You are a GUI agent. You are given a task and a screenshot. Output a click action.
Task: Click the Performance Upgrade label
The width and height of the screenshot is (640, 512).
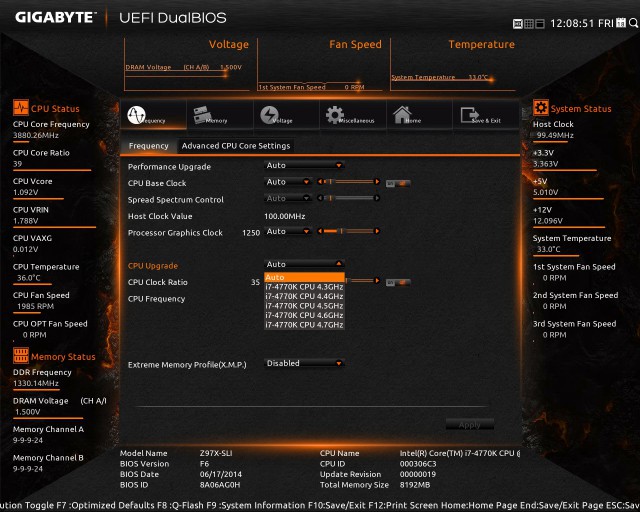click(169, 167)
